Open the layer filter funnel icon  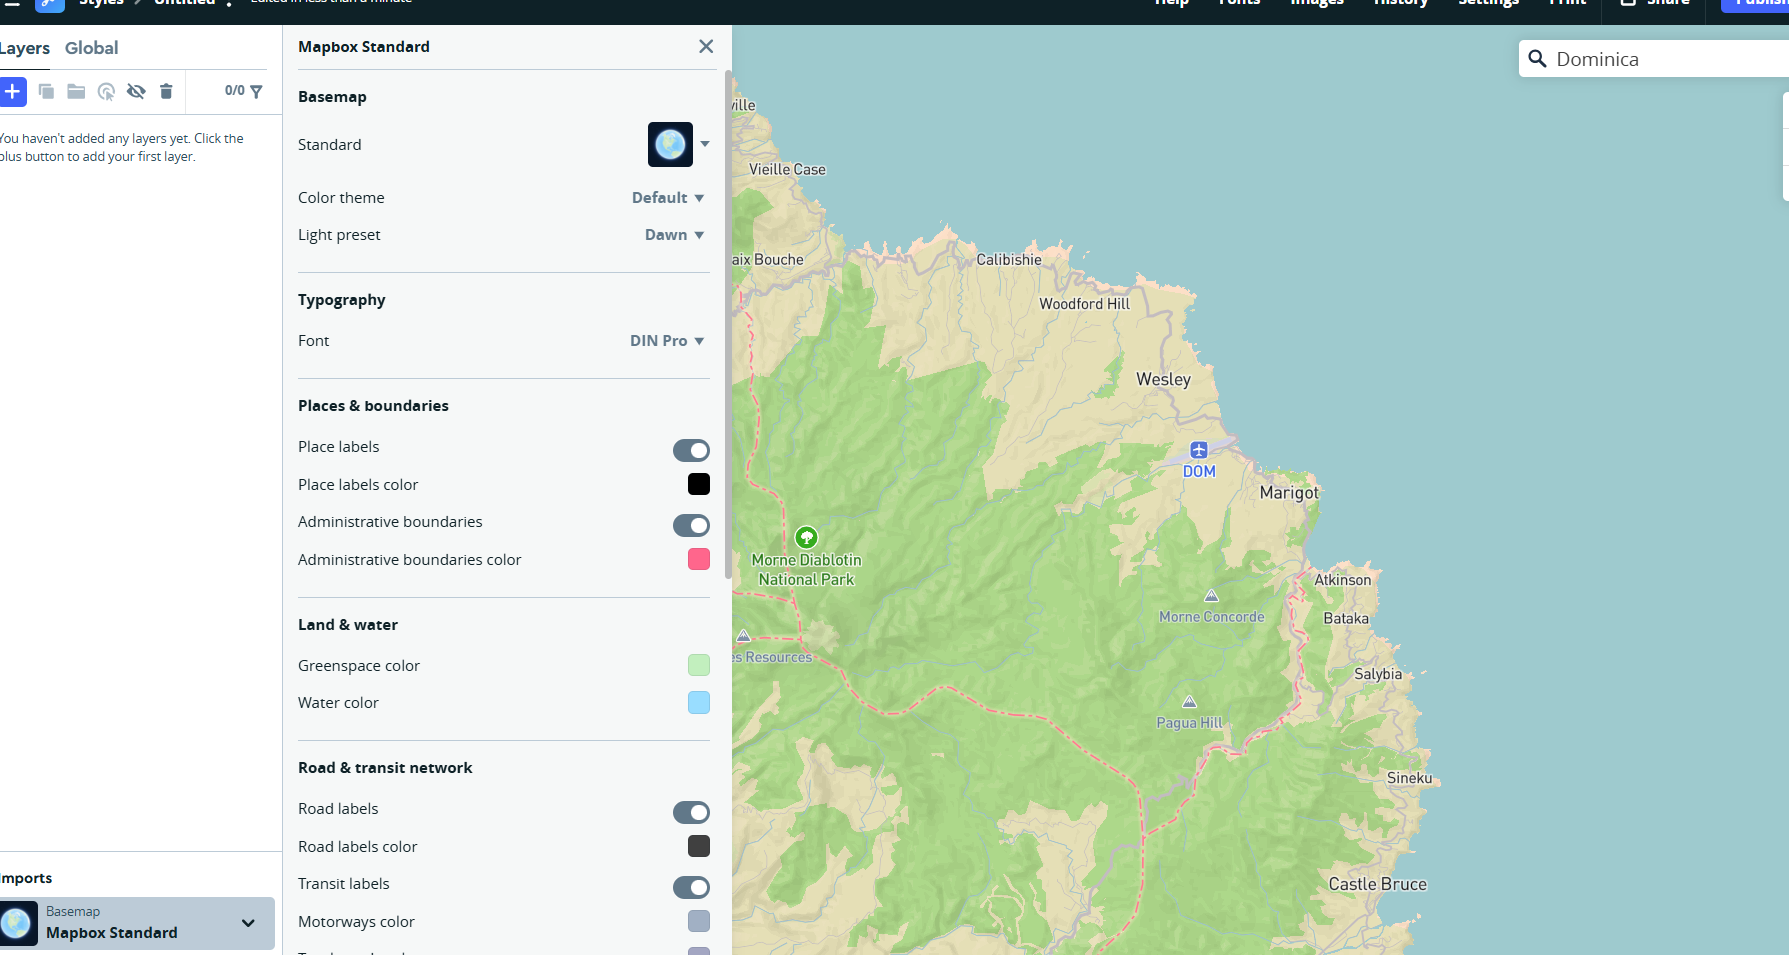256,92
